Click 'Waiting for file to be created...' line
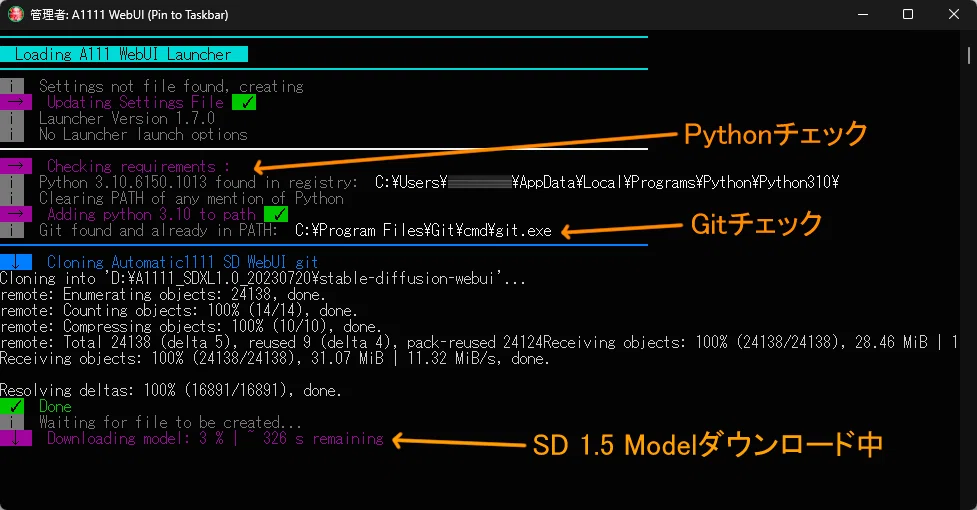This screenshot has width=977, height=510. point(170,423)
